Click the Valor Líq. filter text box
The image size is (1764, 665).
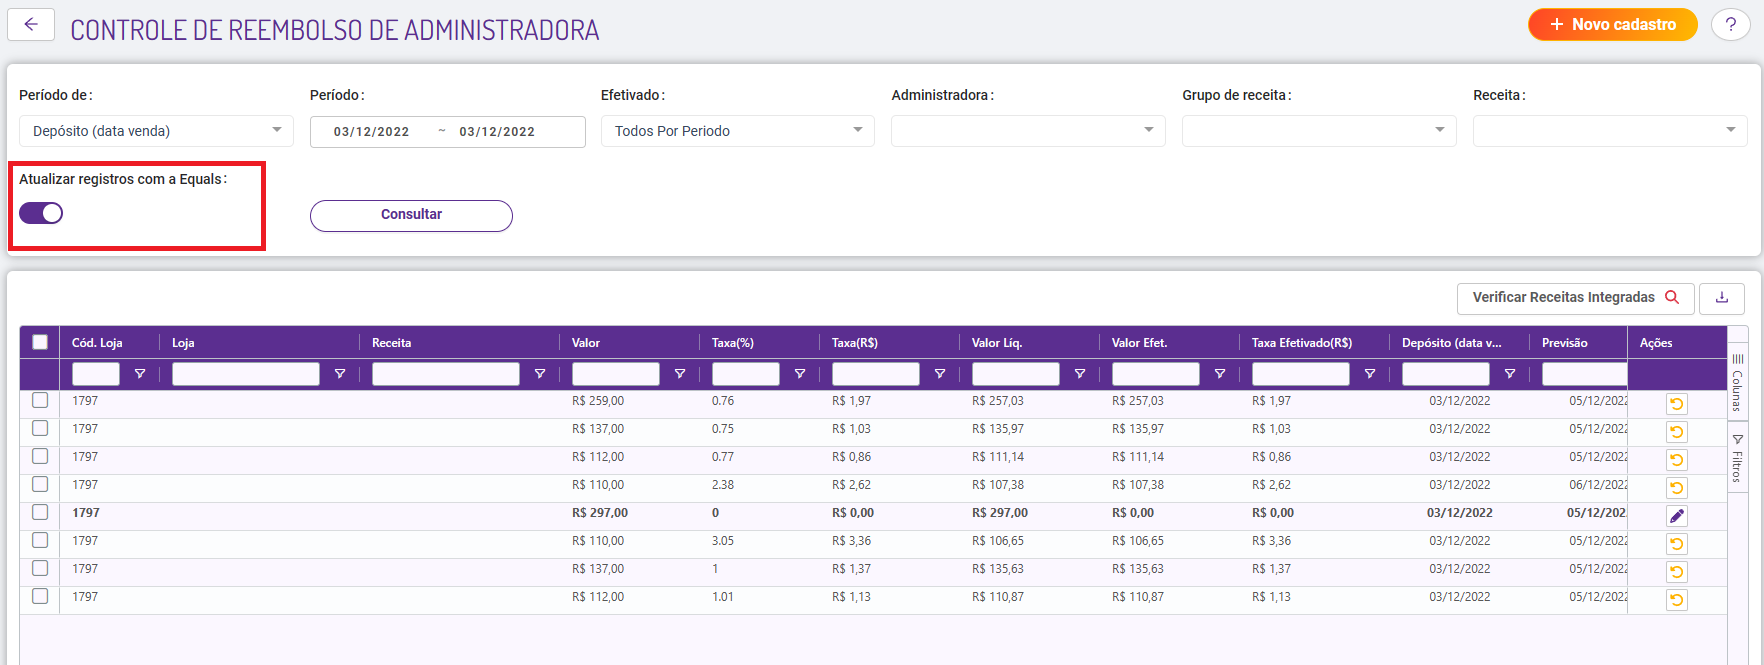point(1016,374)
